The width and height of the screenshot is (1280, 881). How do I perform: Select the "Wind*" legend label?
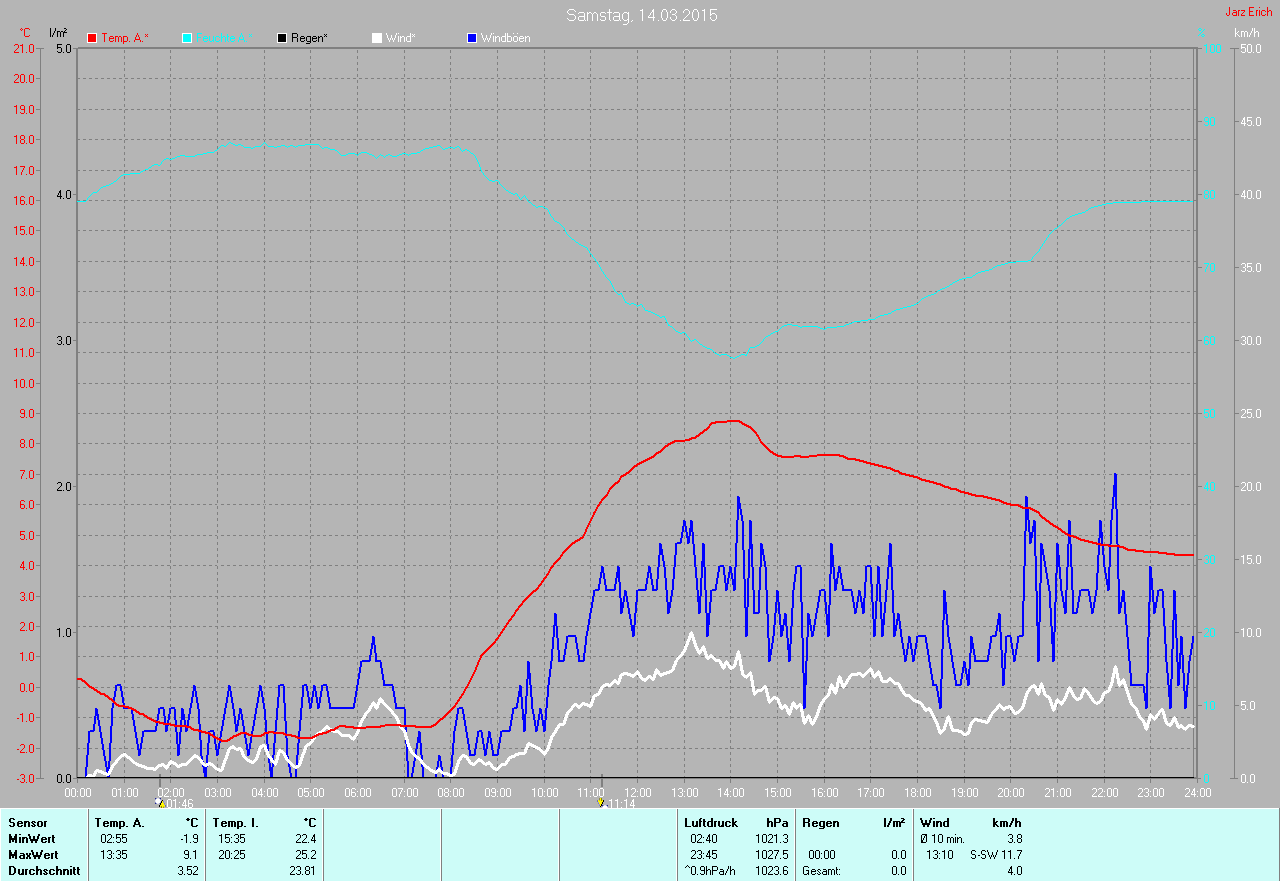(400, 38)
